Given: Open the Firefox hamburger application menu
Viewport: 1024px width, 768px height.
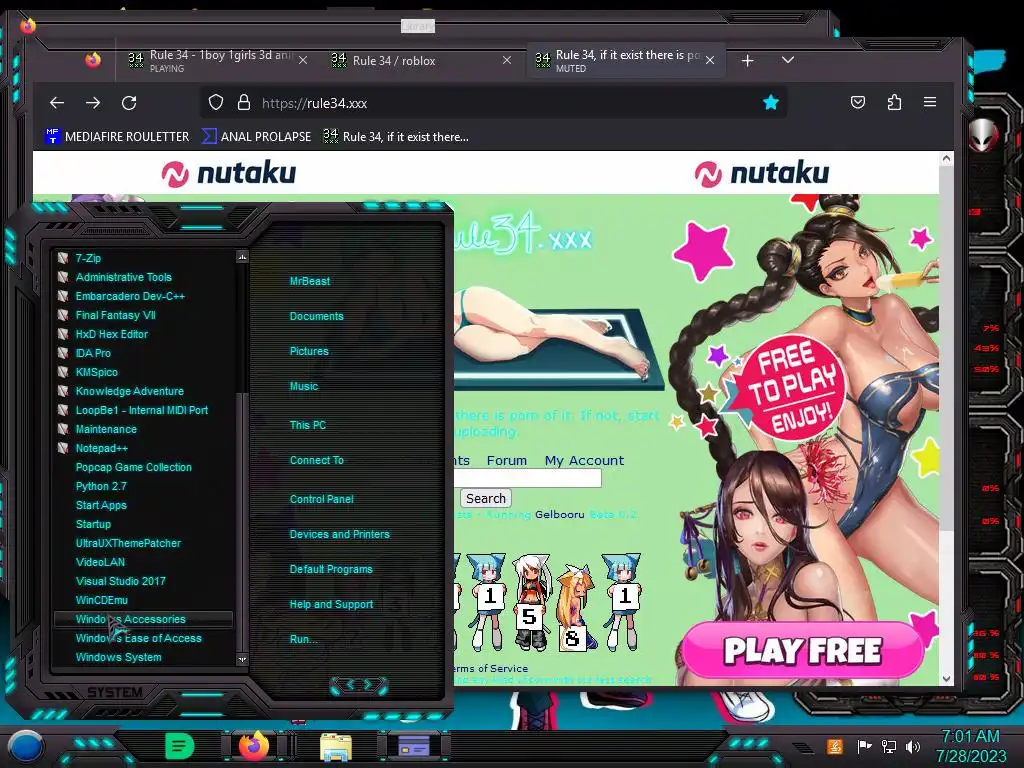Looking at the screenshot, I should coord(930,103).
